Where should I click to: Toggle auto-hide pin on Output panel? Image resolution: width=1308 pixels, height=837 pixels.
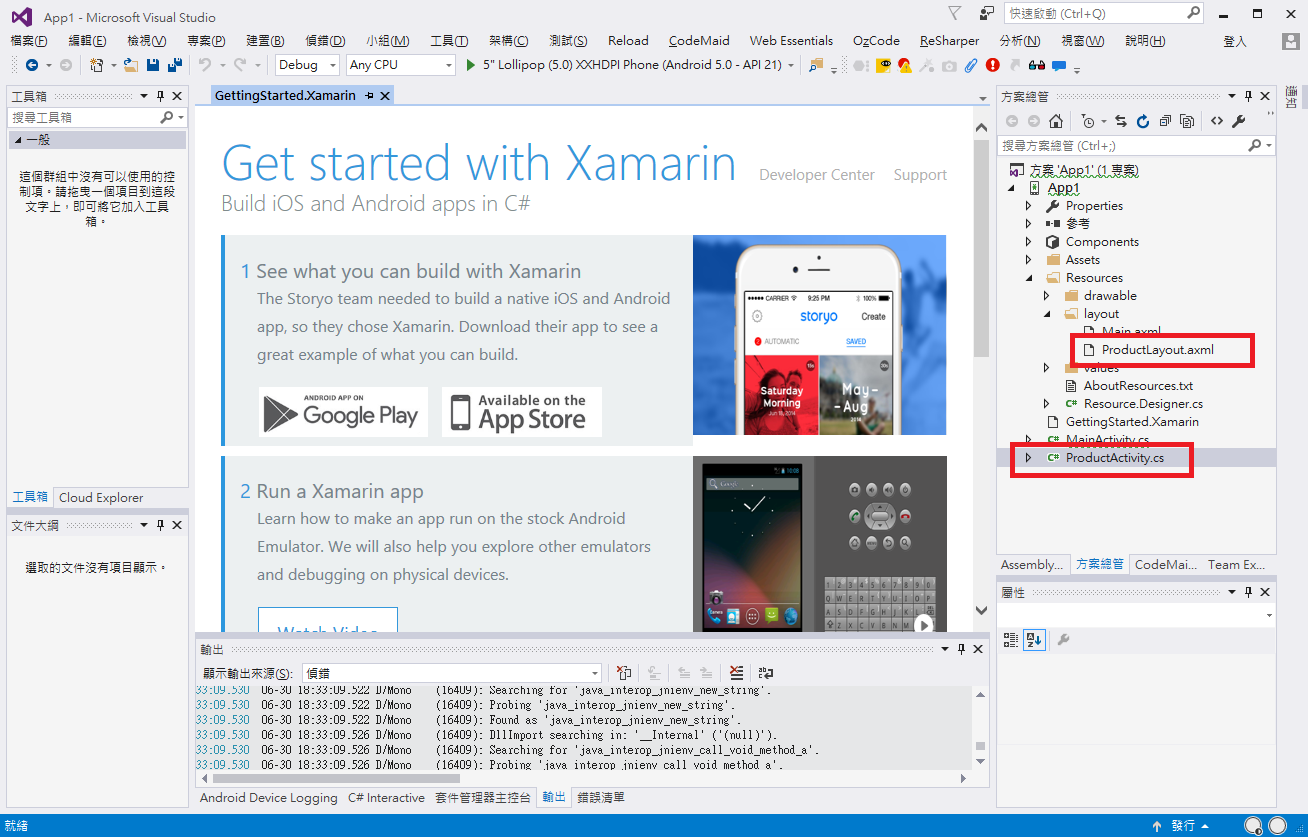961,649
